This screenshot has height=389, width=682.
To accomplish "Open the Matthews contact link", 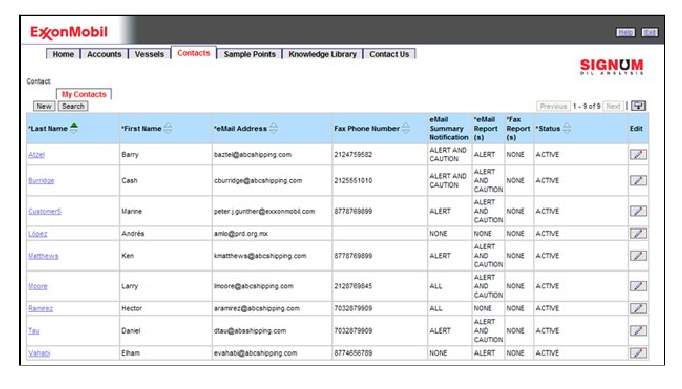I will (43, 256).
